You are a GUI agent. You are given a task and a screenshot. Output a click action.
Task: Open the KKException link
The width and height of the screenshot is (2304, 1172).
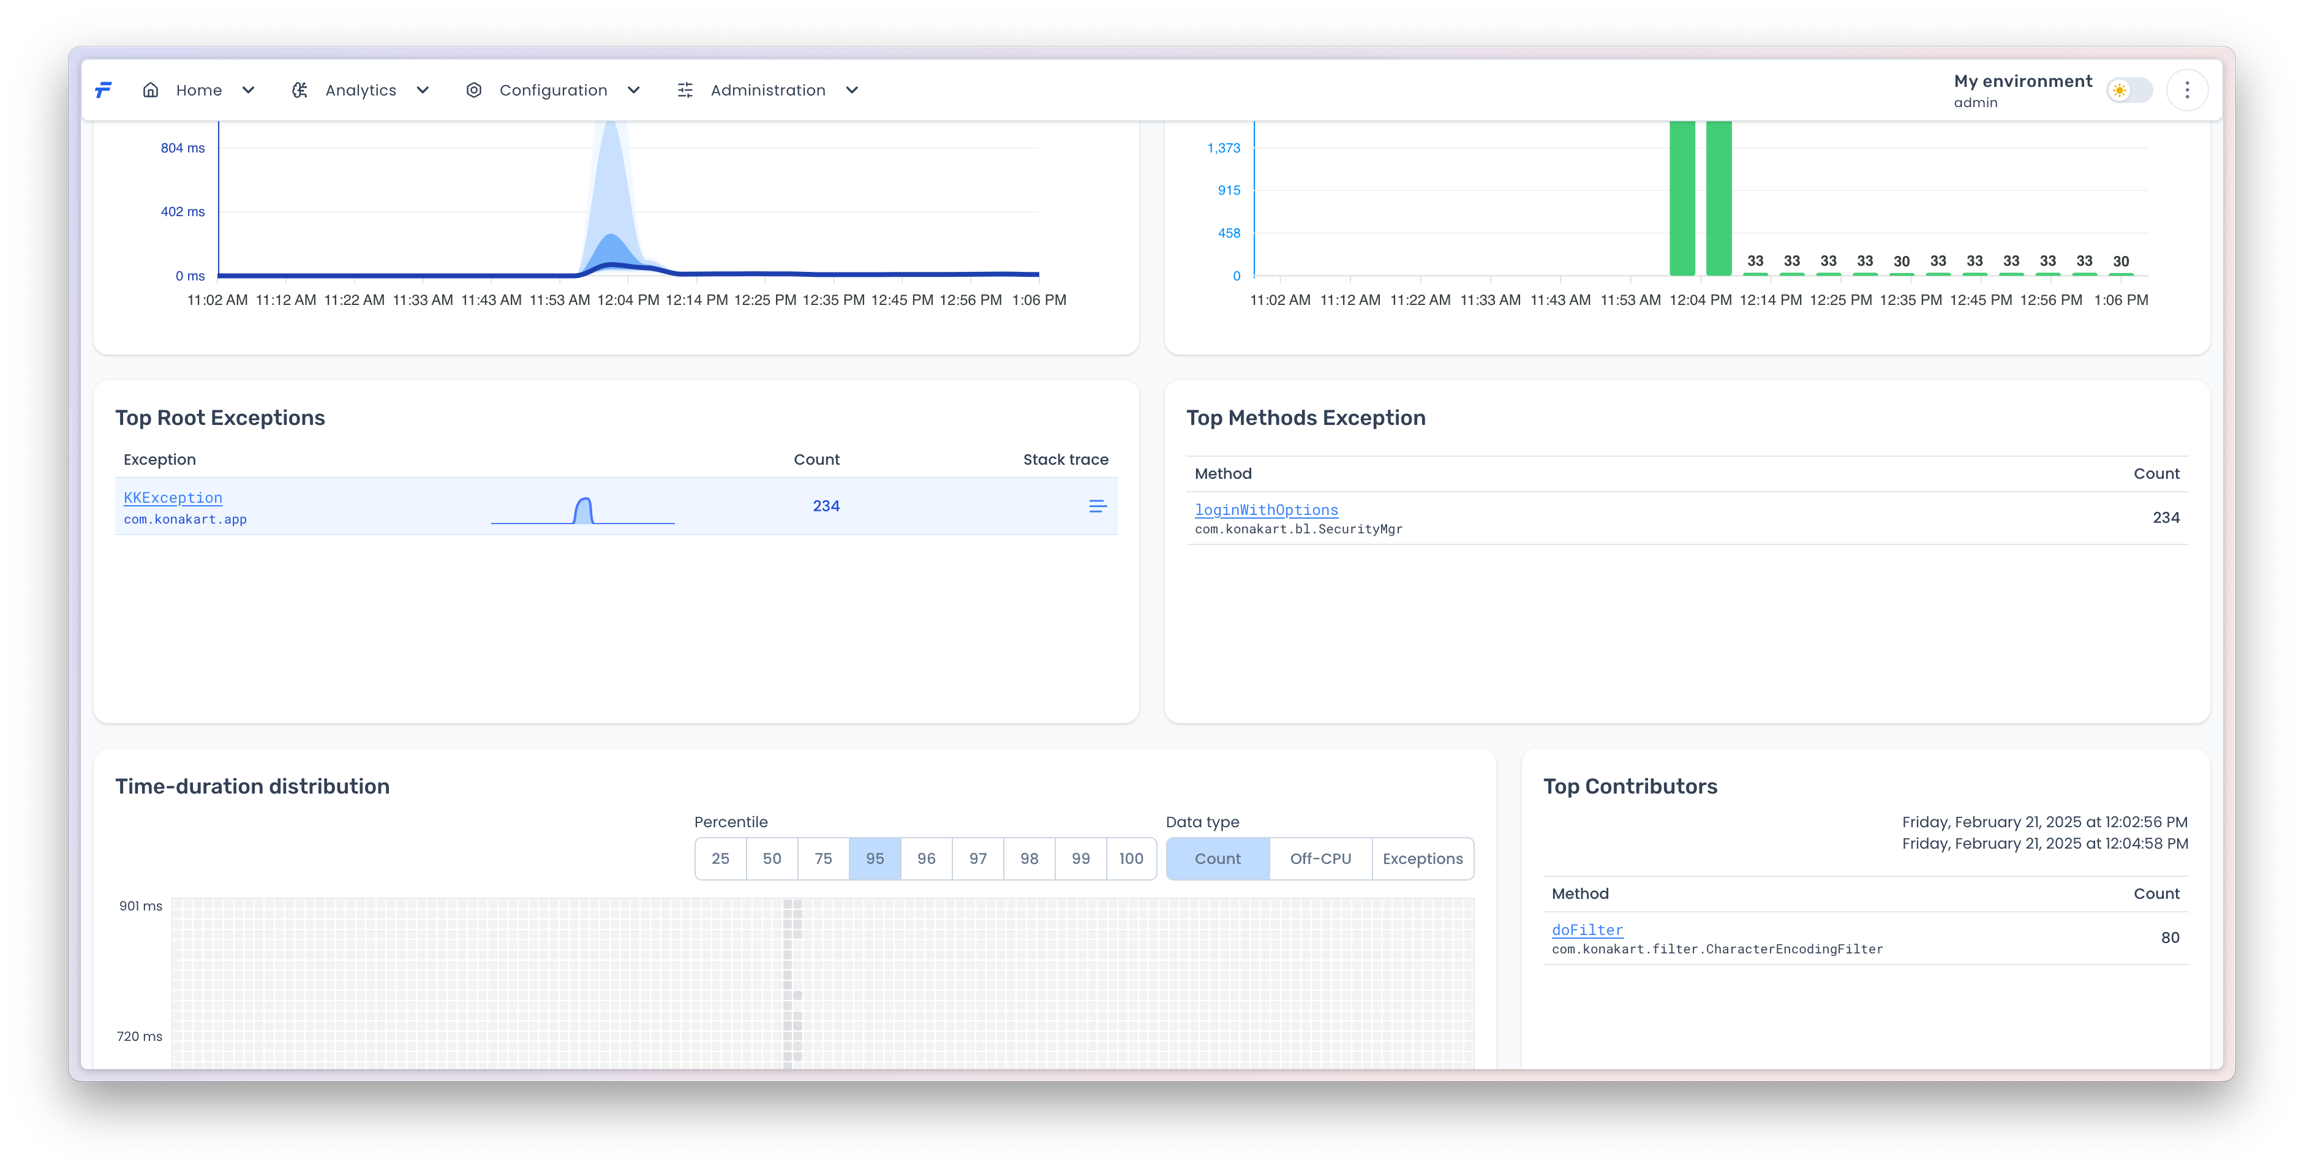coord(173,498)
